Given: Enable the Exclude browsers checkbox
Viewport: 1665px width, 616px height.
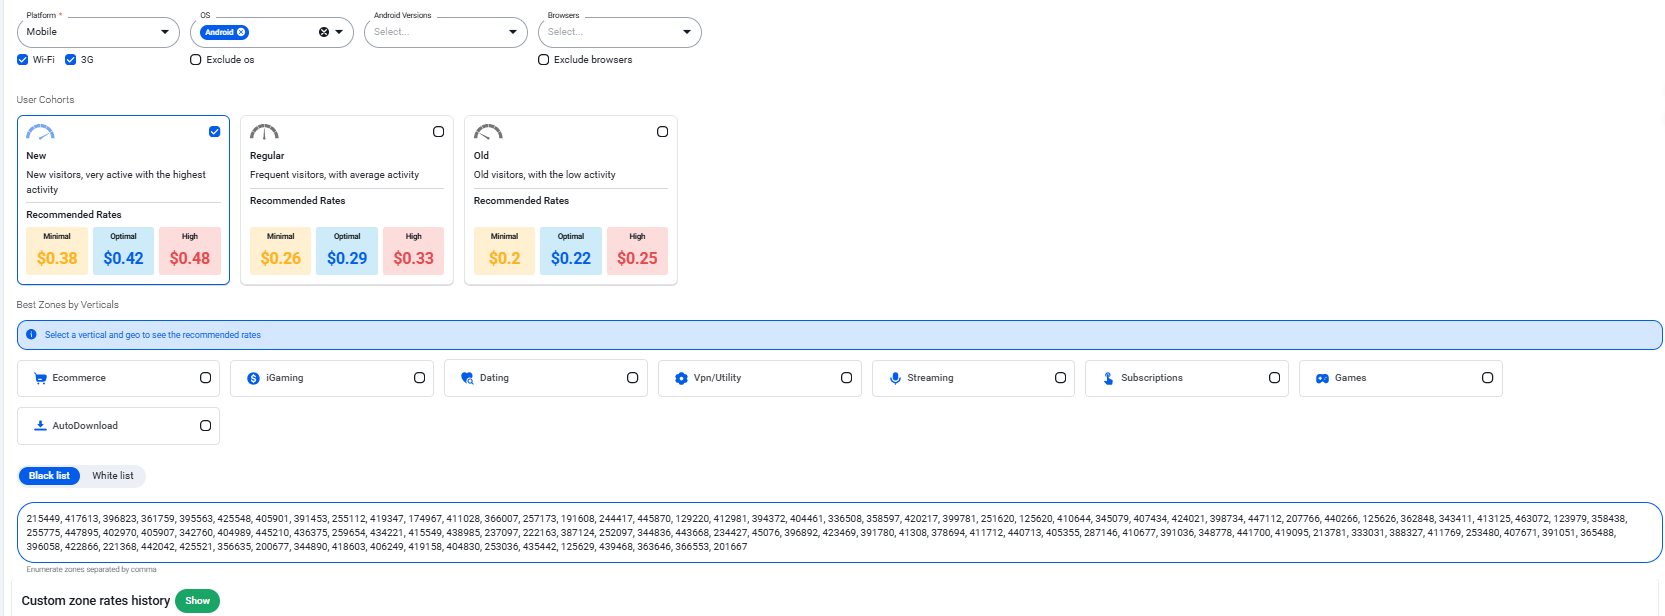Looking at the screenshot, I should (544, 60).
